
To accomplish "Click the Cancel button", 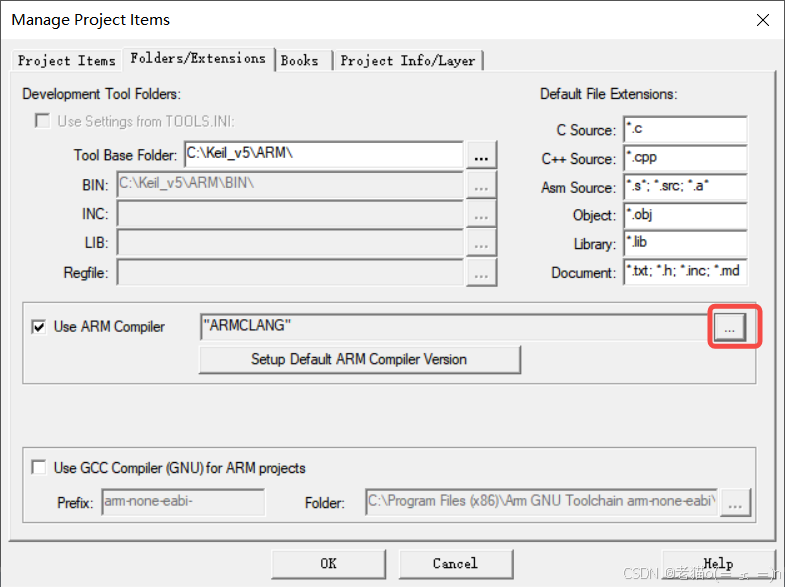I will click(456, 563).
